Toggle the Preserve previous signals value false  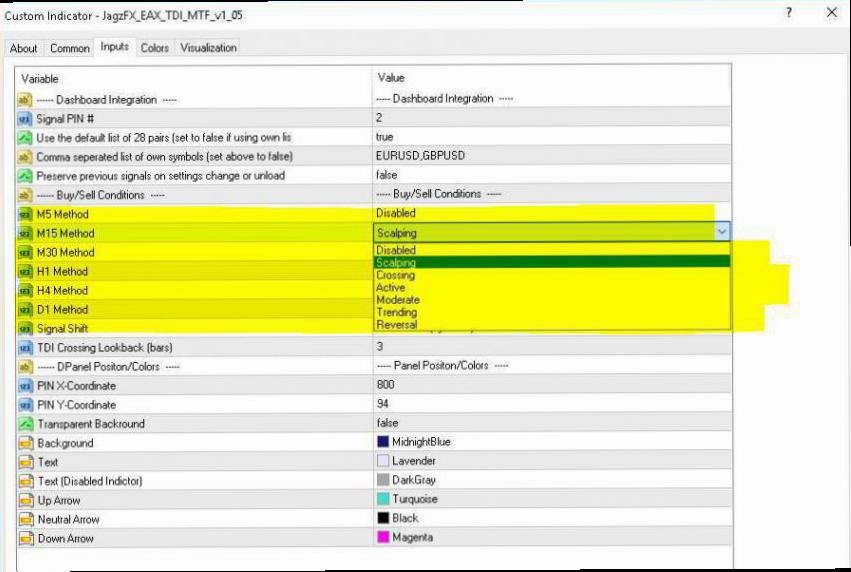pos(386,175)
